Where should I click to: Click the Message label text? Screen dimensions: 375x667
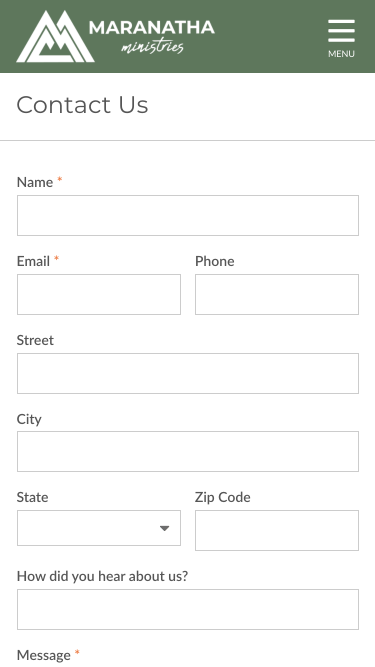coord(43,655)
